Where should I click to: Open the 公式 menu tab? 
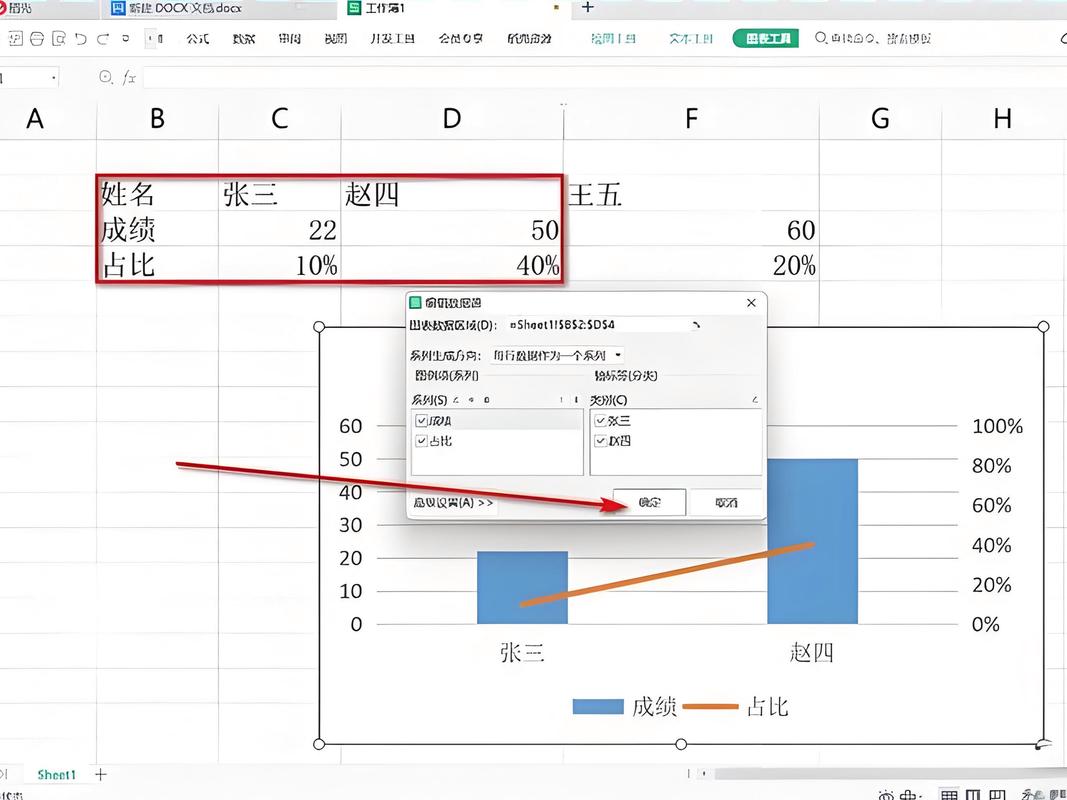(197, 39)
